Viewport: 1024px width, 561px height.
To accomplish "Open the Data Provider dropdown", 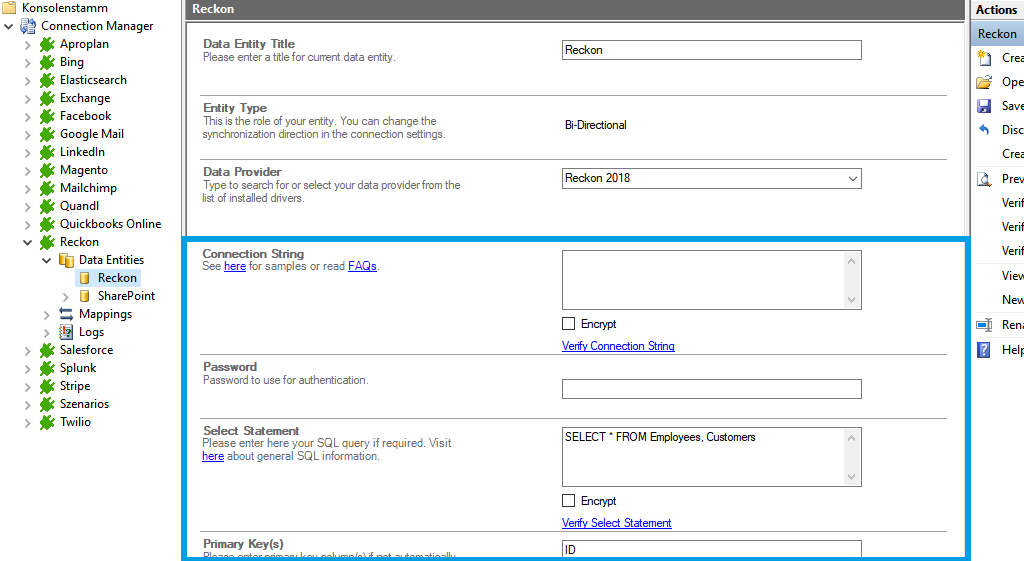I will pos(852,178).
